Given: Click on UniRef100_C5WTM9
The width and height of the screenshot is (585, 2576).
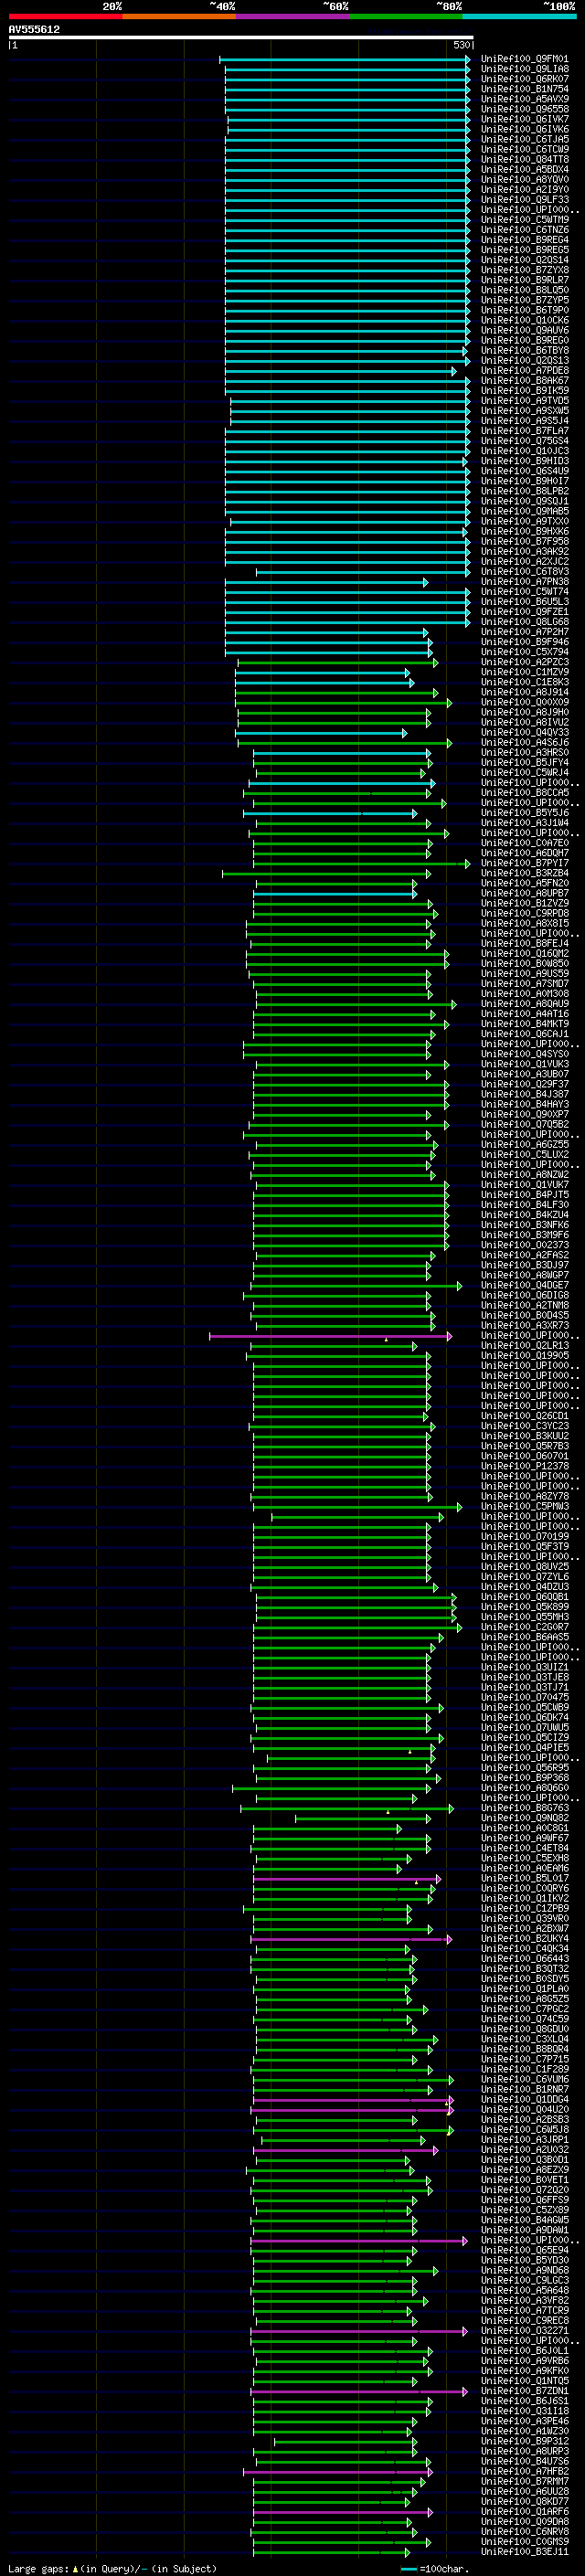Looking at the screenshot, I should tap(524, 219).
